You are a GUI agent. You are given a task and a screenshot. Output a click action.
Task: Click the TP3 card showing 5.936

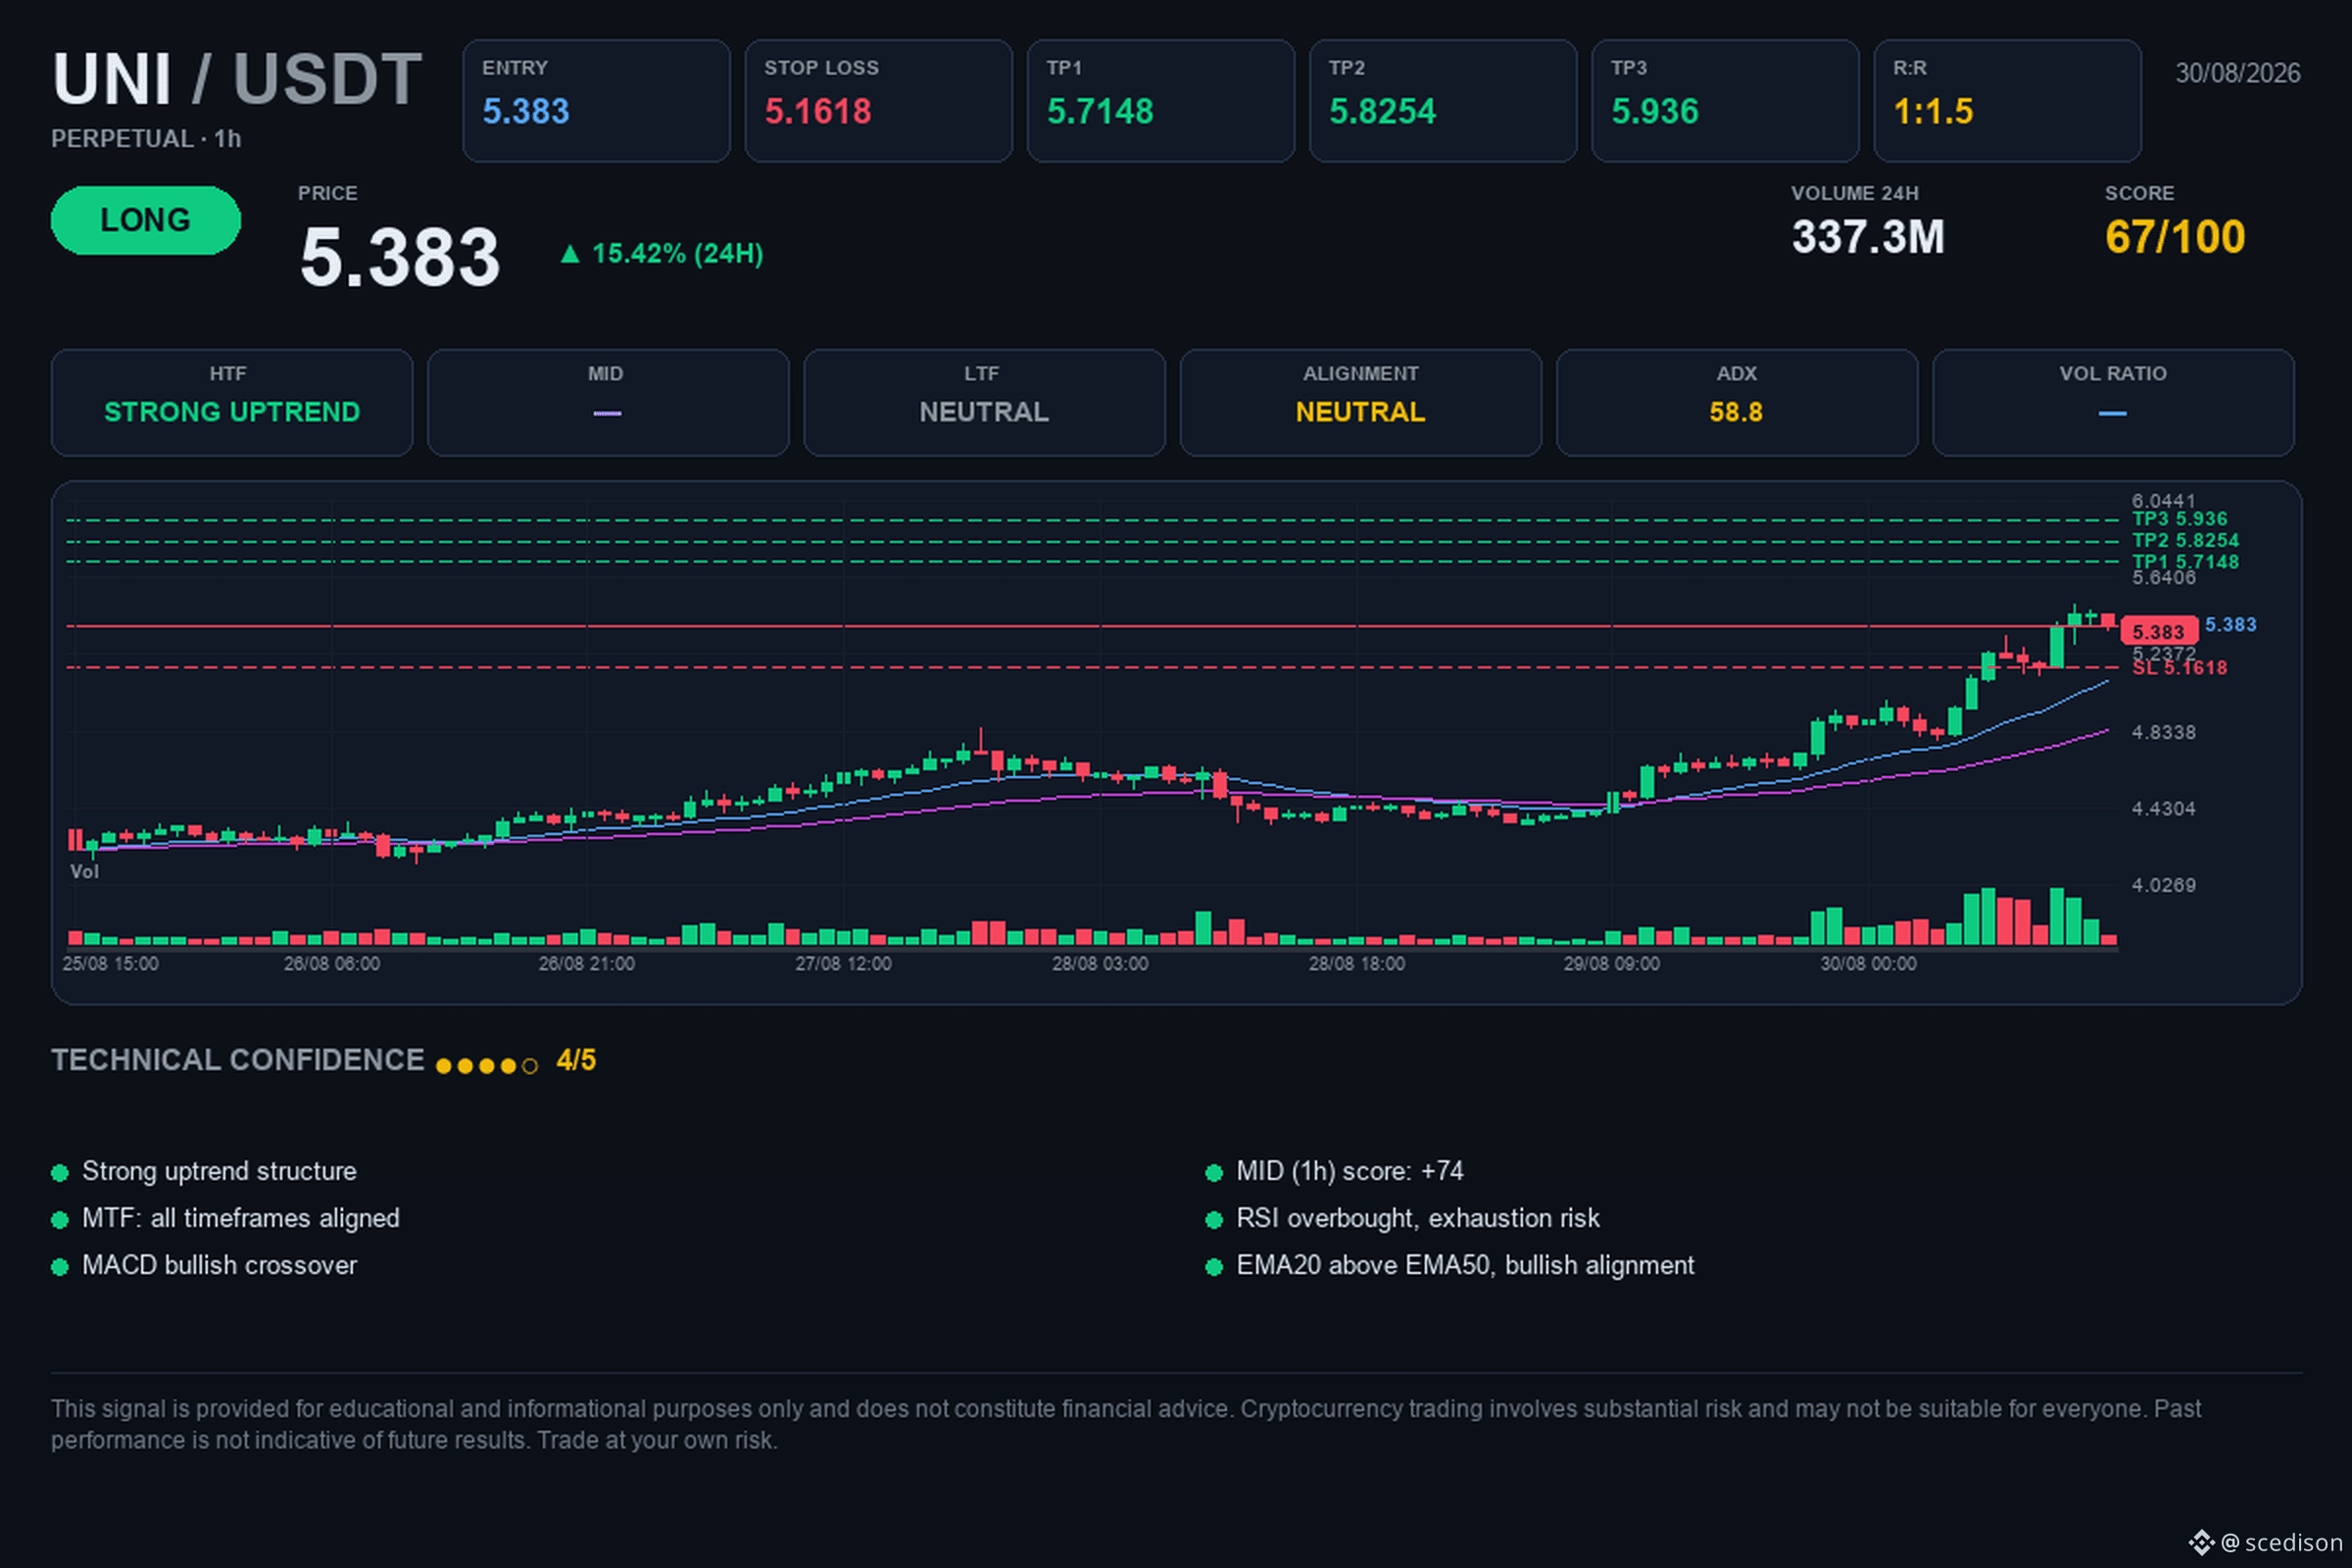point(1725,101)
